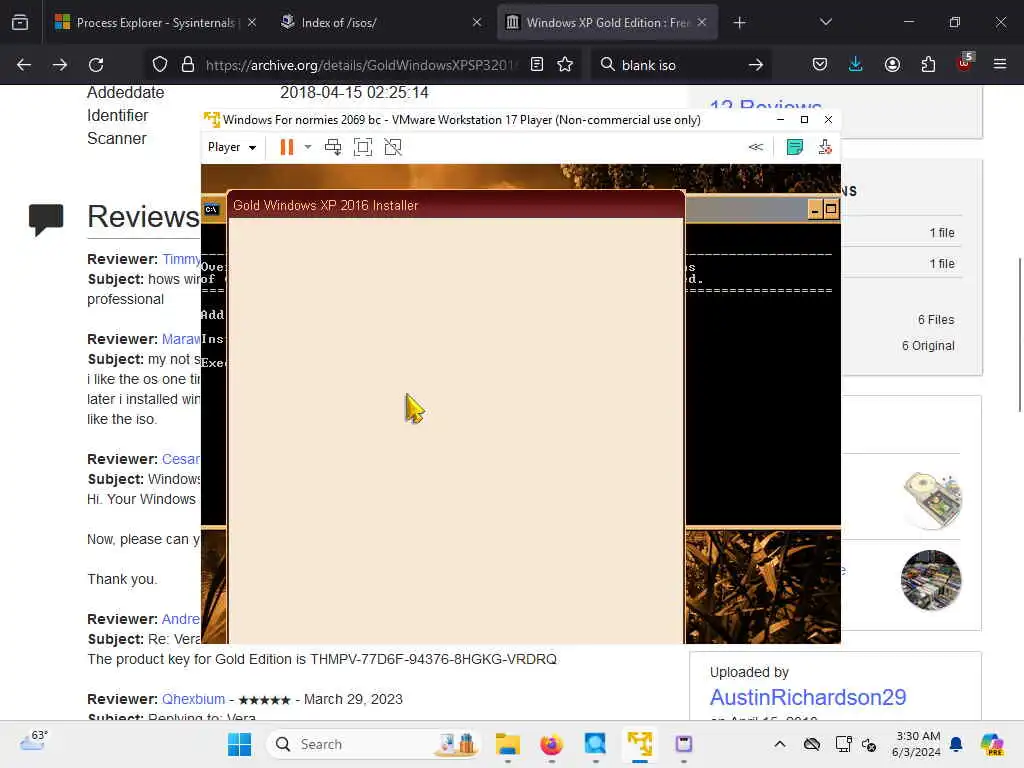Click the archive.org URL address field

[x=362, y=65]
